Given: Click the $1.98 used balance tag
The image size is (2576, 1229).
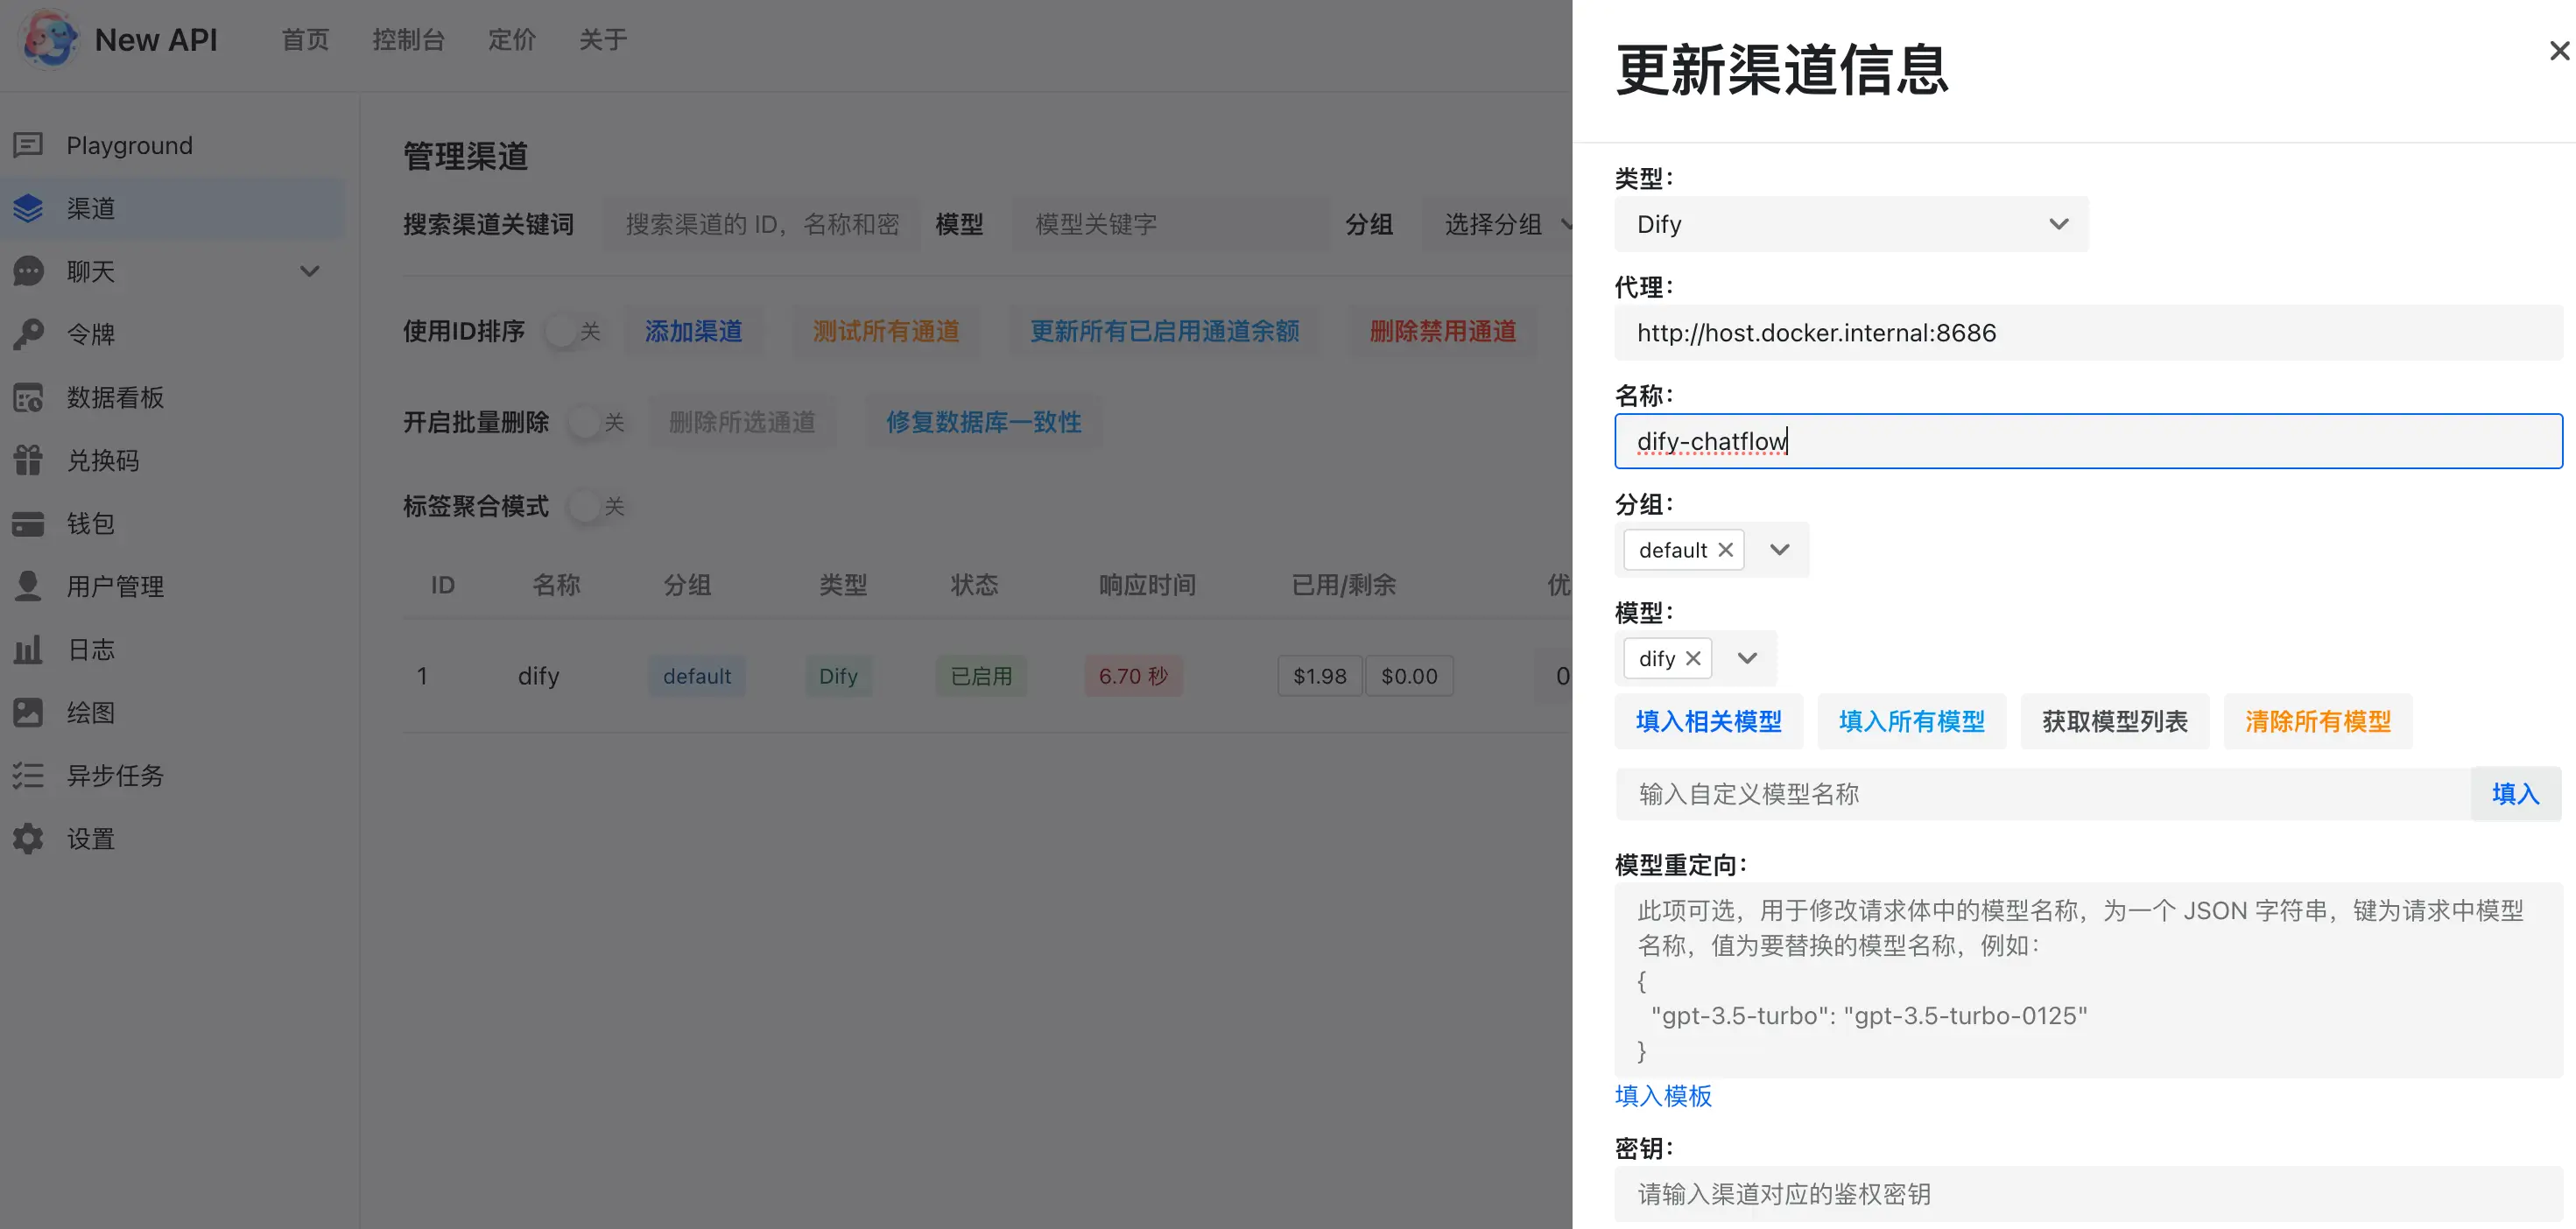Looking at the screenshot, I should pyautogui.click(x=1320, y=676).
